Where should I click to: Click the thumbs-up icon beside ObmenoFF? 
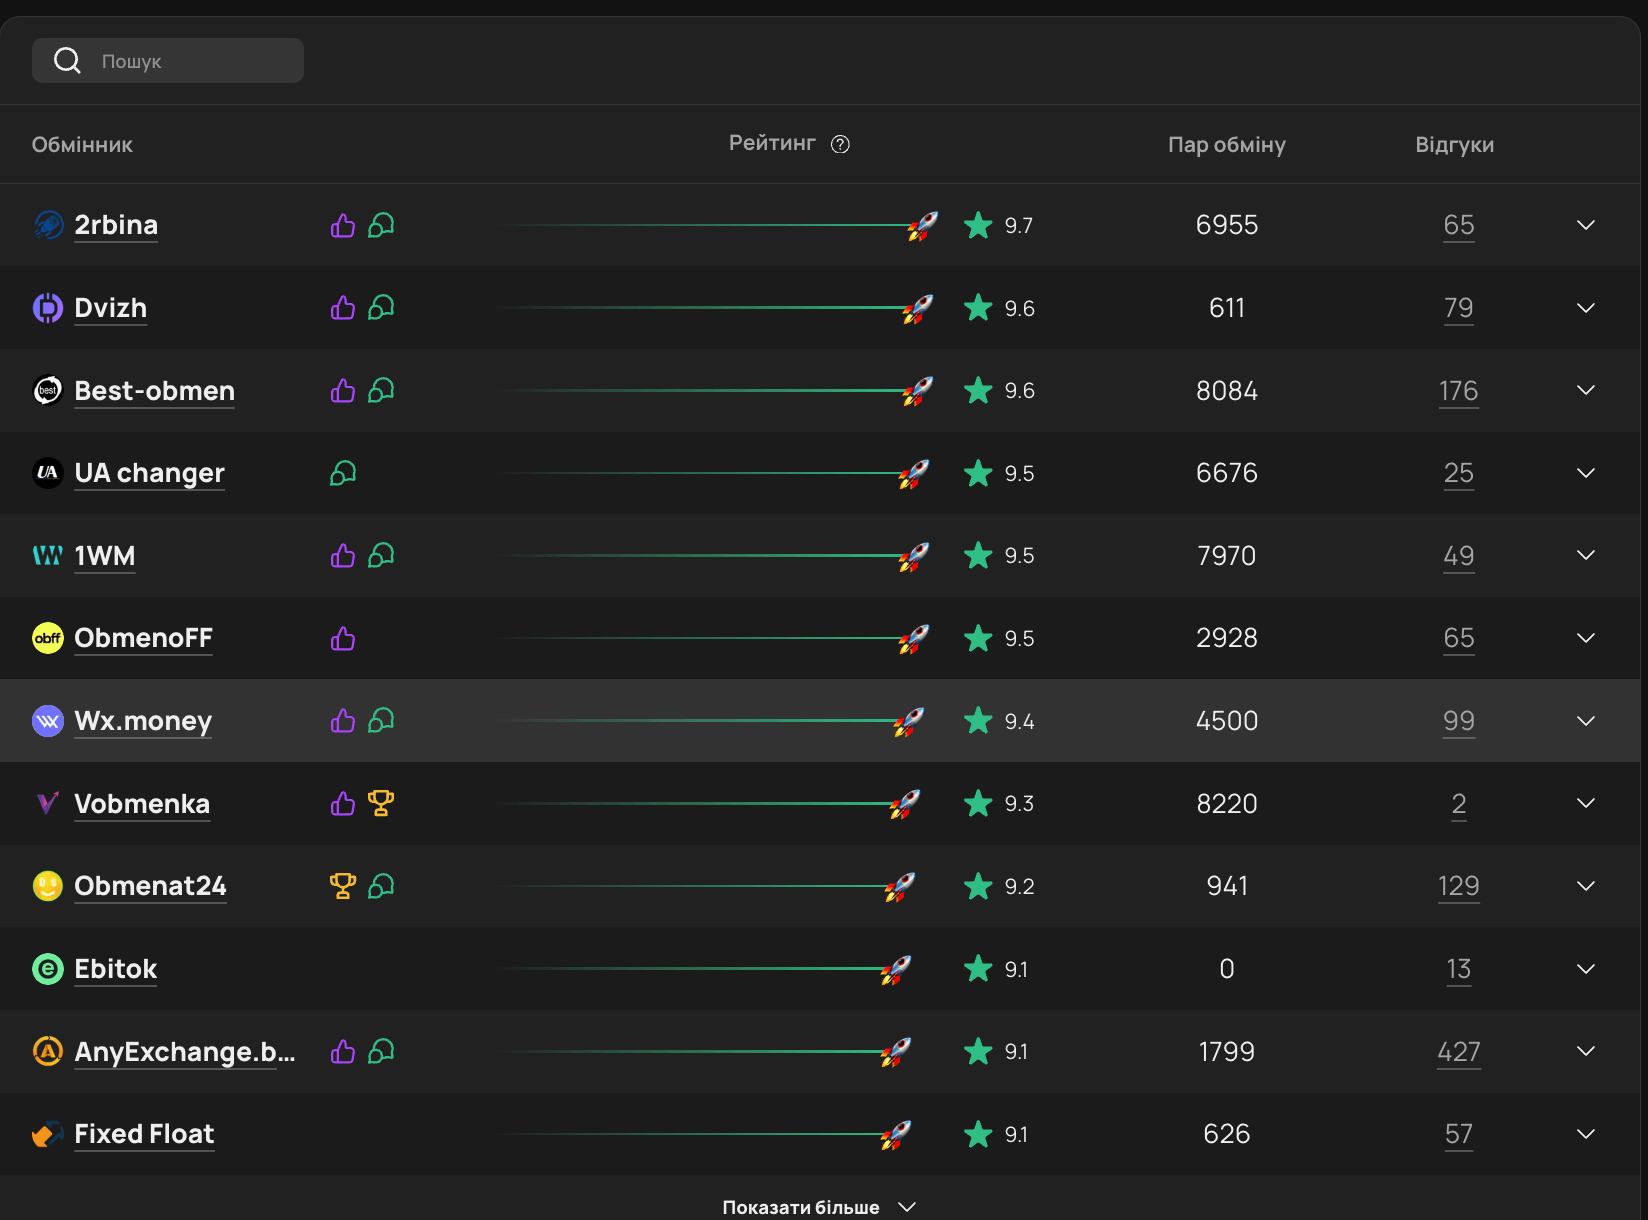point(343,638)
